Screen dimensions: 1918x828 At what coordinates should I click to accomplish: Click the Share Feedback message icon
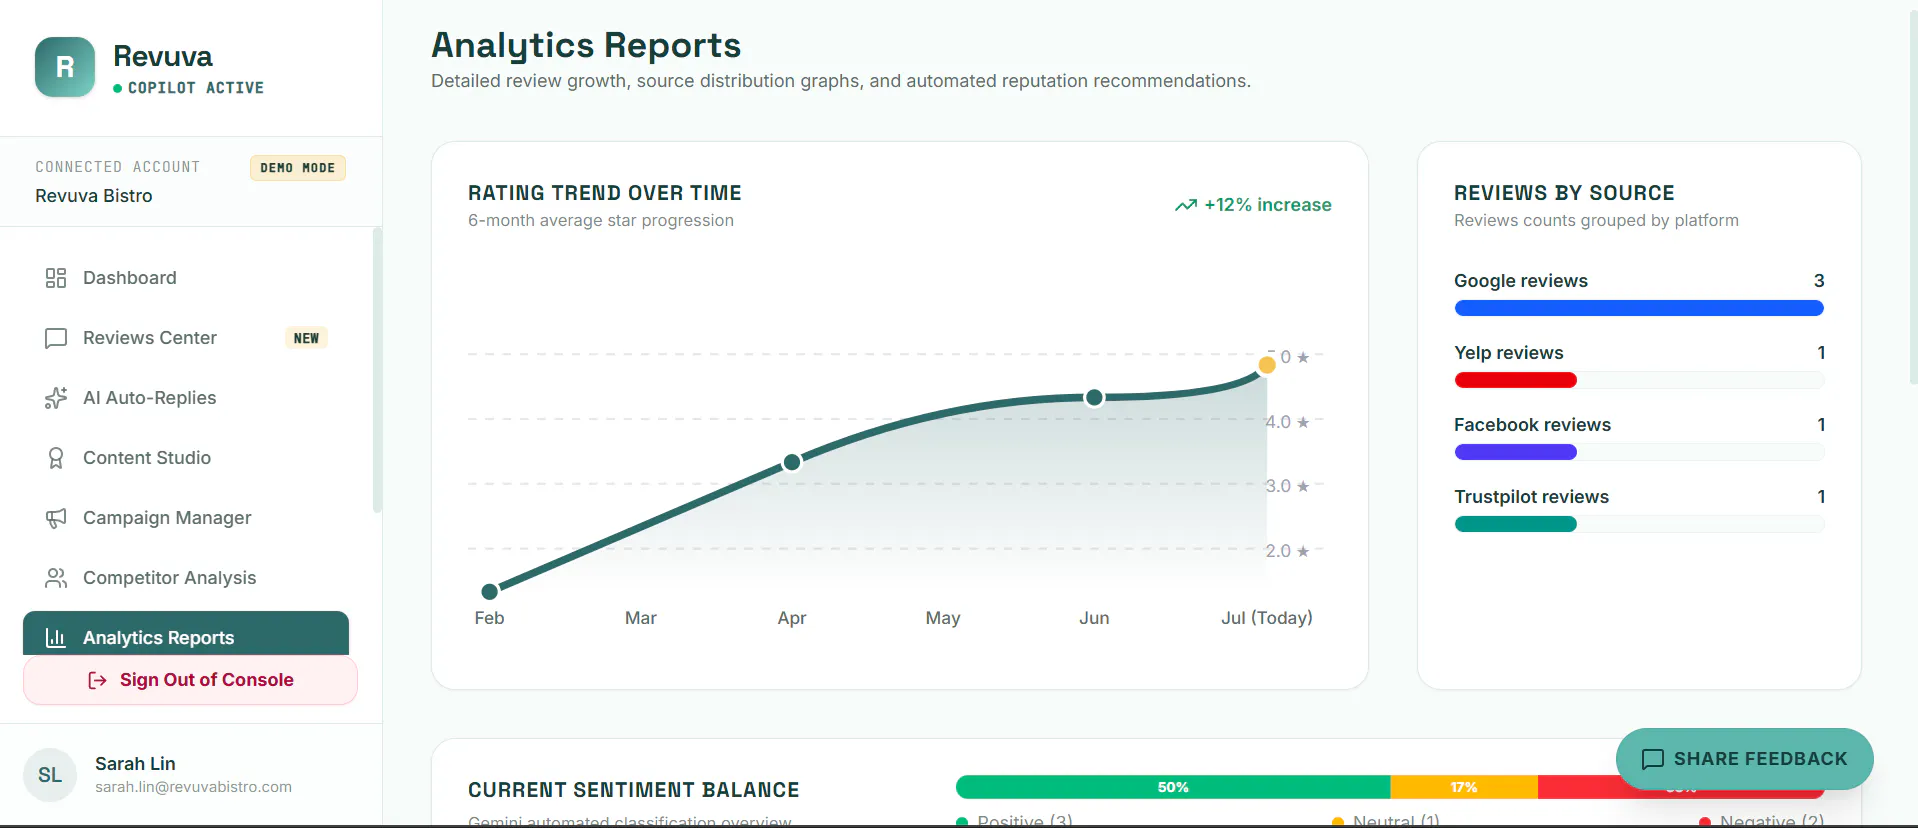coord(1653,759)
